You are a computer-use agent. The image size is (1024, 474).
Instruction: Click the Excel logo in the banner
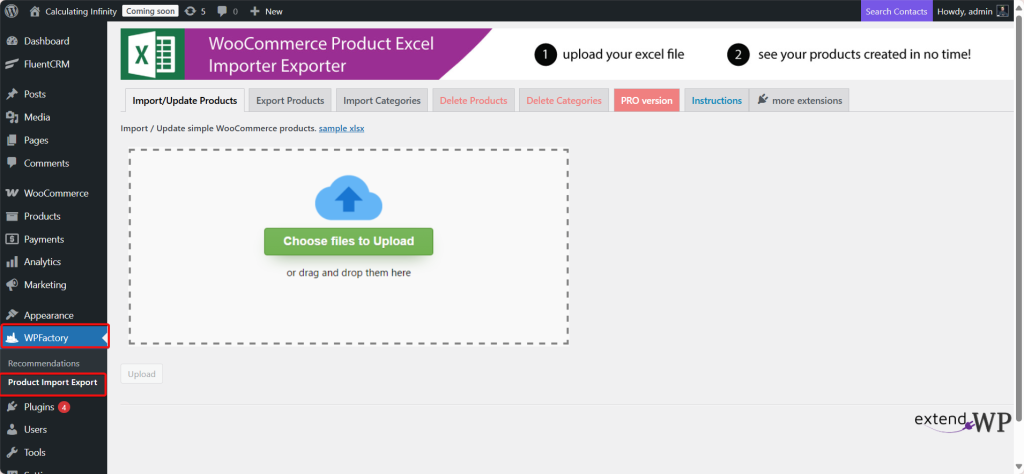pos(153,54)
